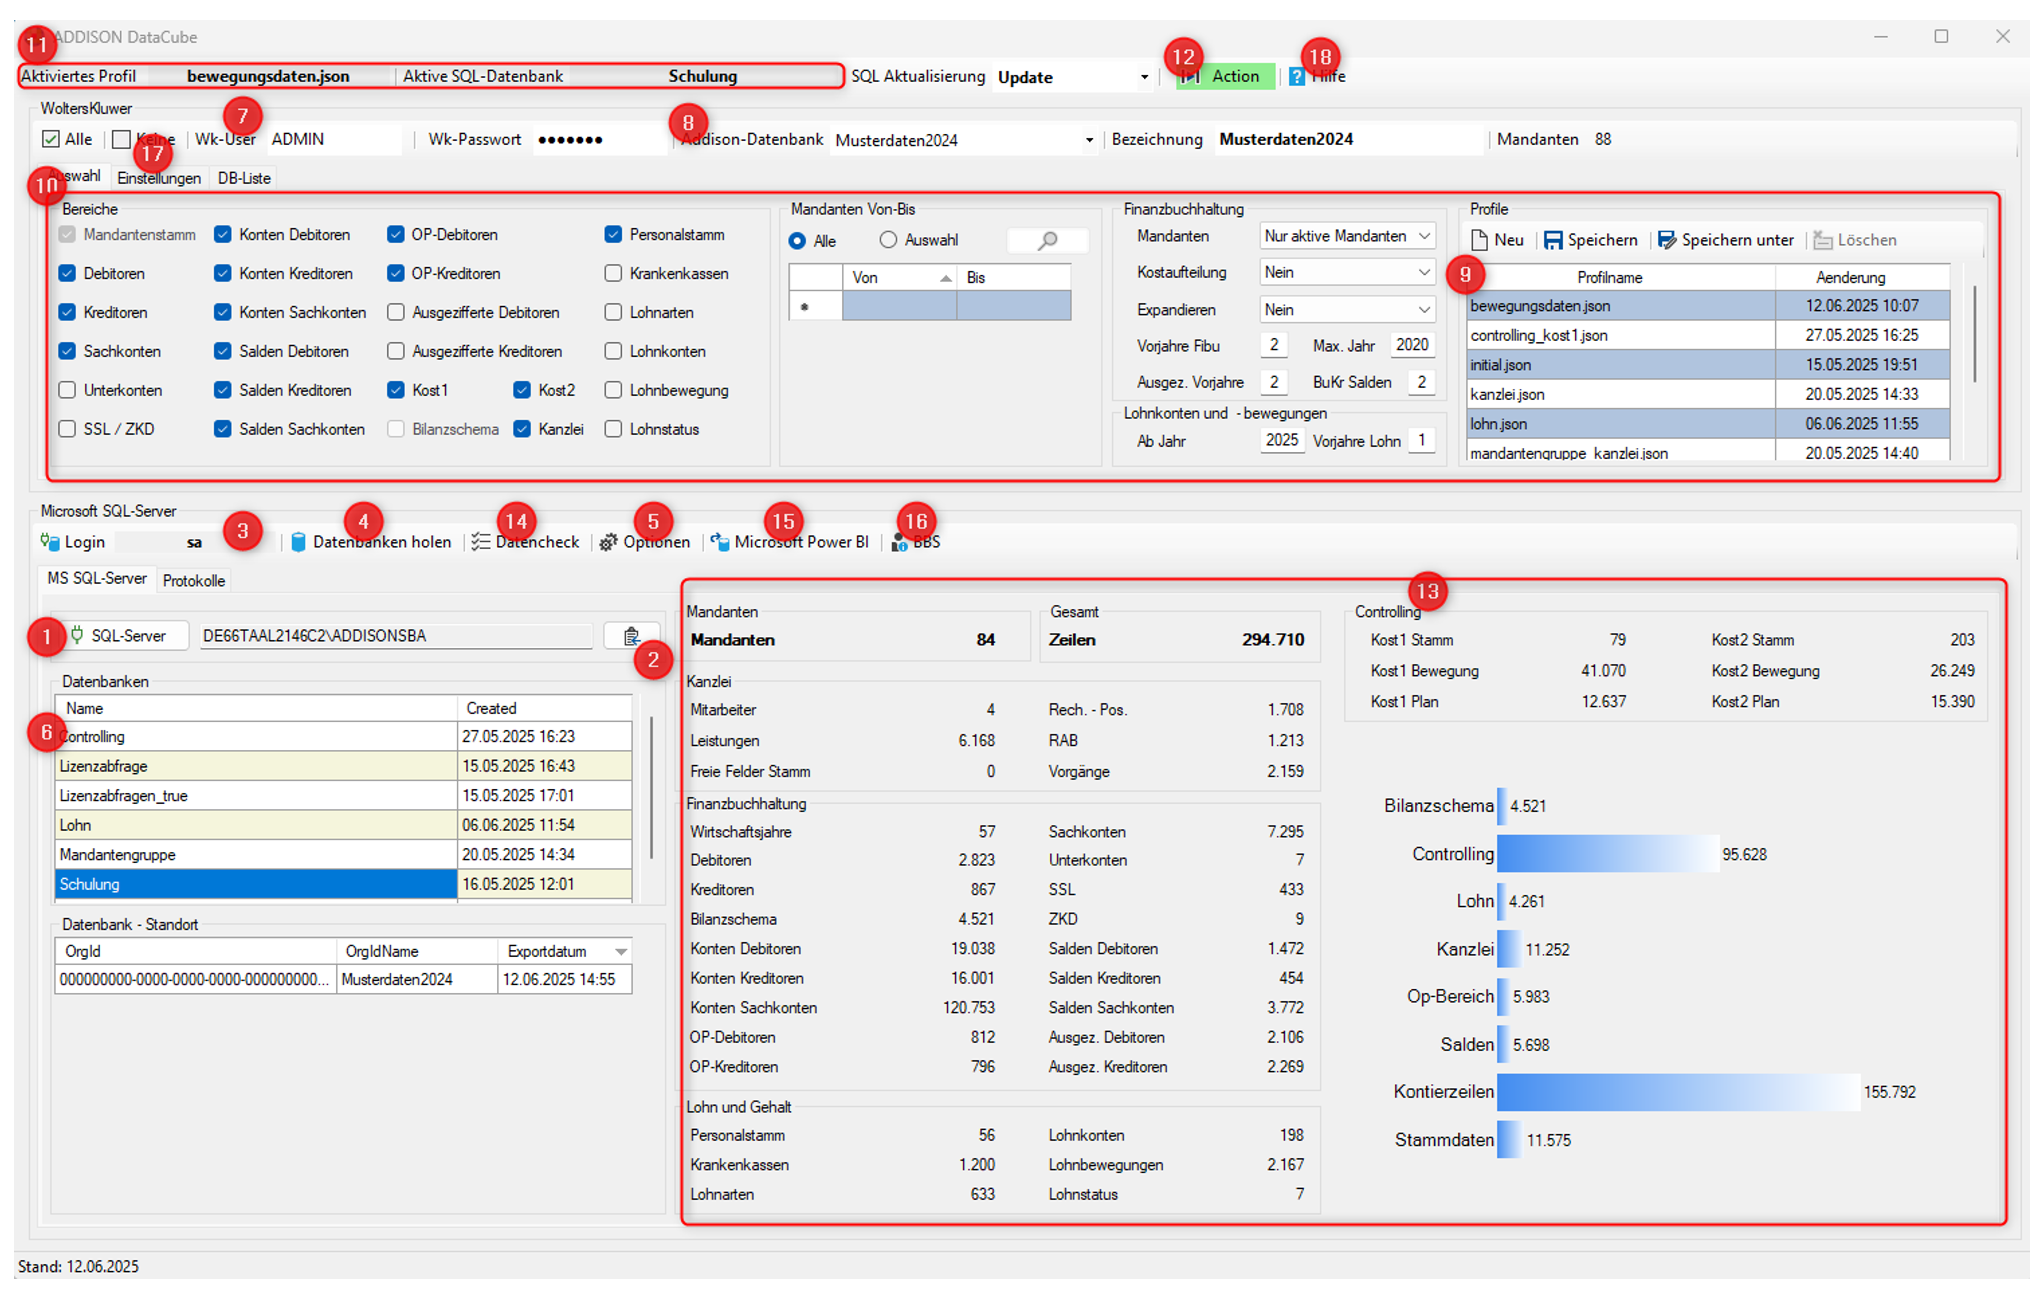Click the Optionen gear icon
Screen dimensions: 2042x1291
coord(608,542)
